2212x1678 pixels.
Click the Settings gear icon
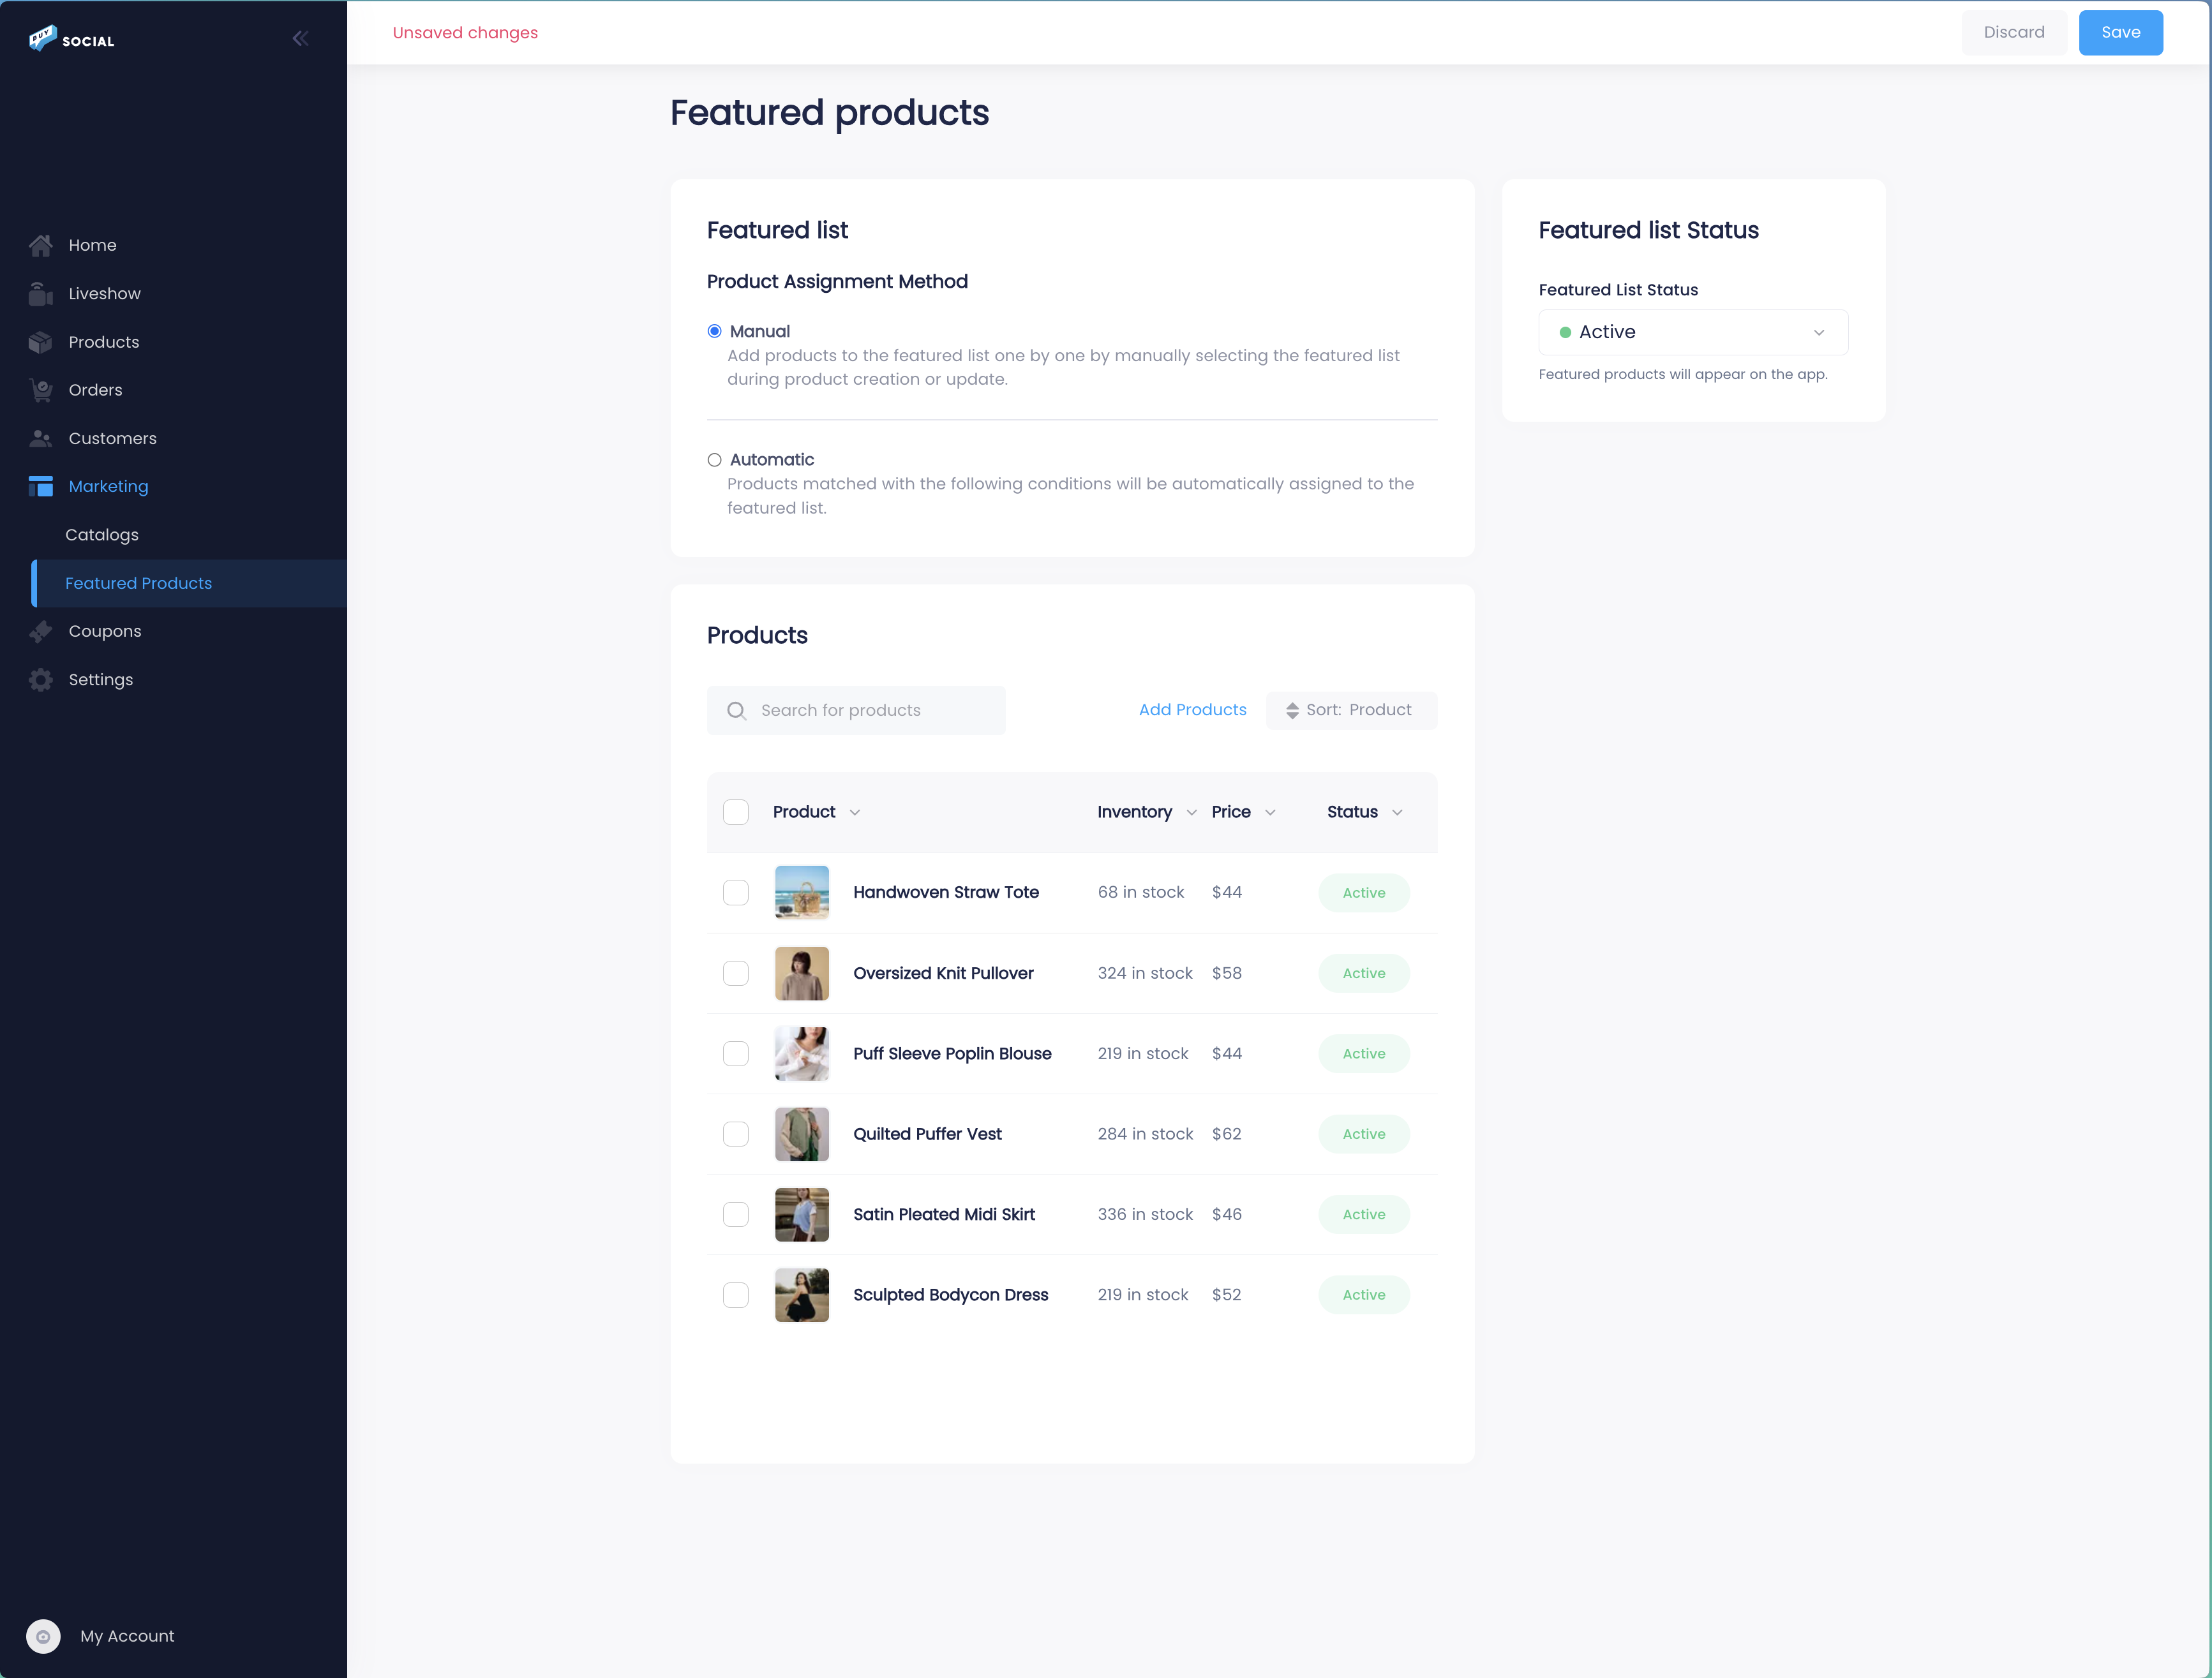pyautogui.click(x=41, y=679)
